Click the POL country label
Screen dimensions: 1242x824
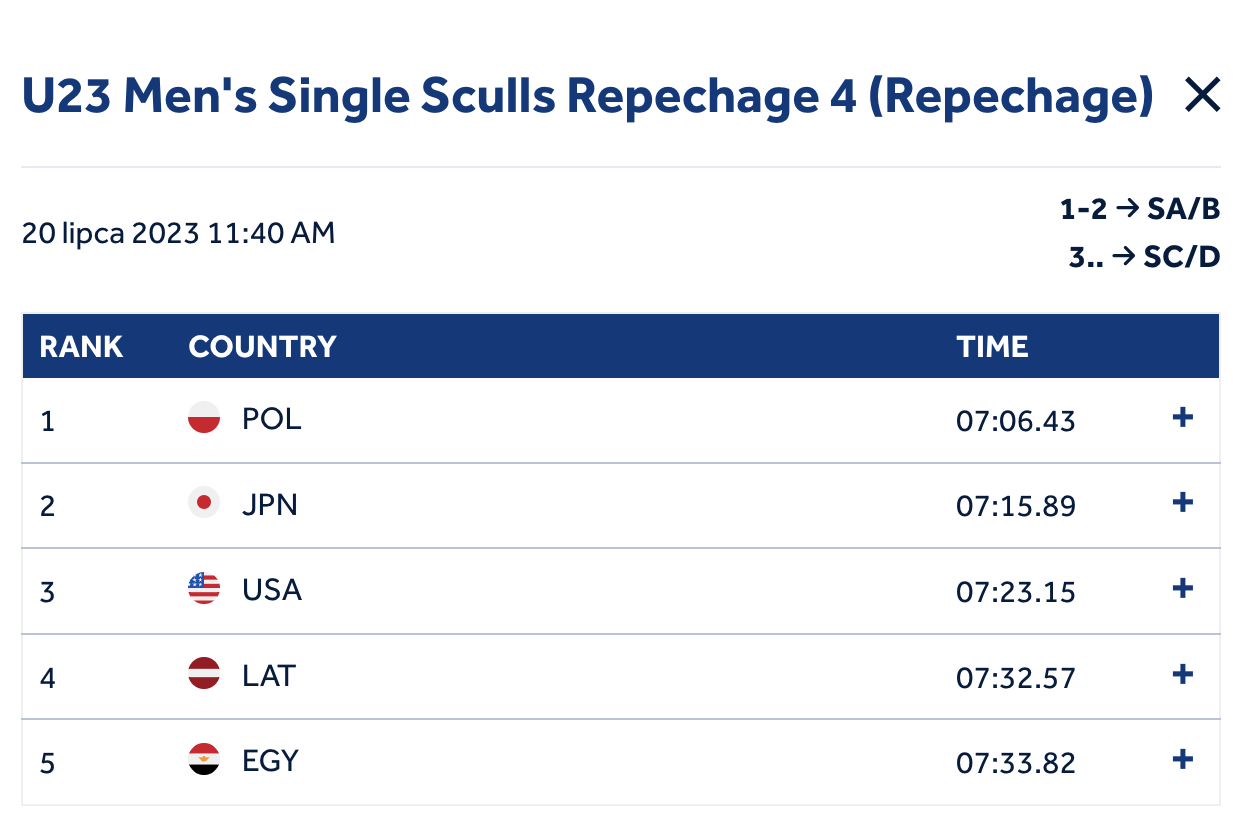[x=272, y=418]
